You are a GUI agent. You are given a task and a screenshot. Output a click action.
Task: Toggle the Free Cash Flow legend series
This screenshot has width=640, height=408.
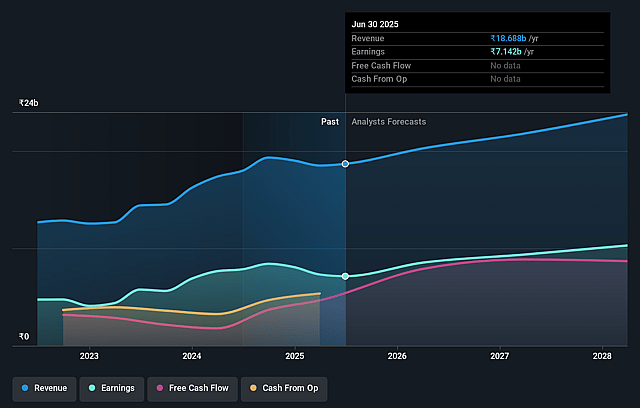tap(193, 388)
